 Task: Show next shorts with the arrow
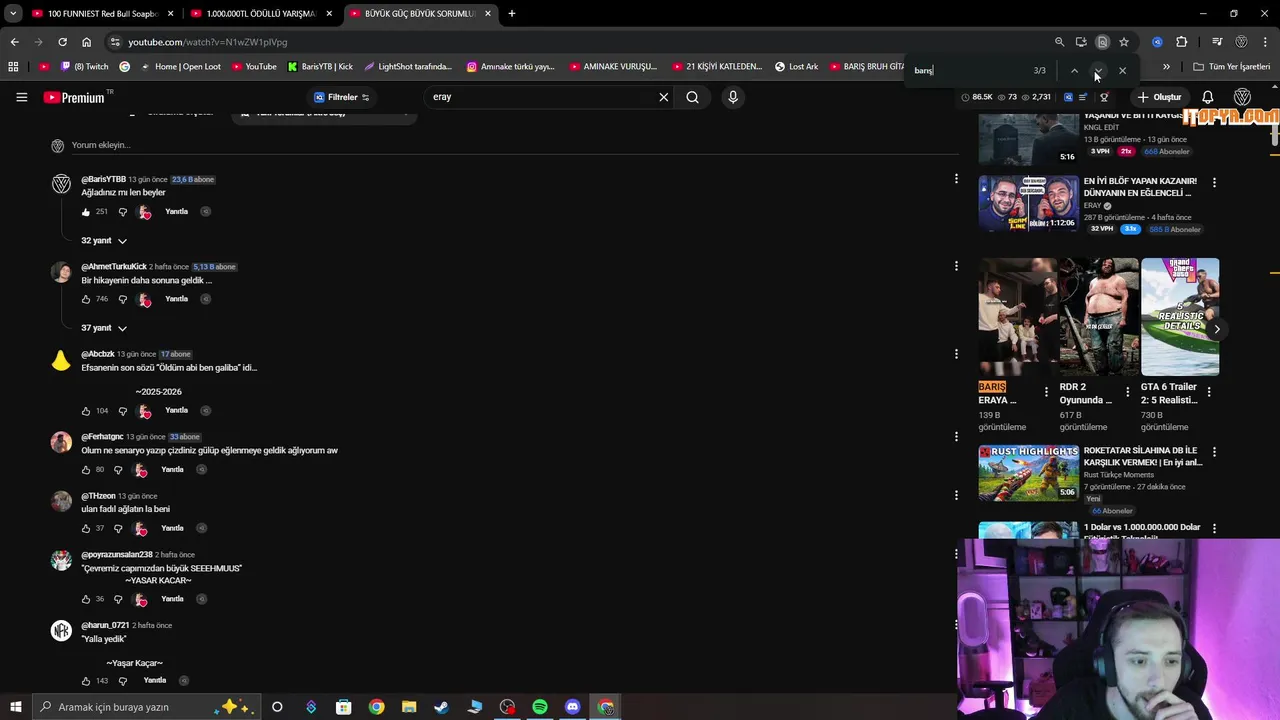point(1216,329)
